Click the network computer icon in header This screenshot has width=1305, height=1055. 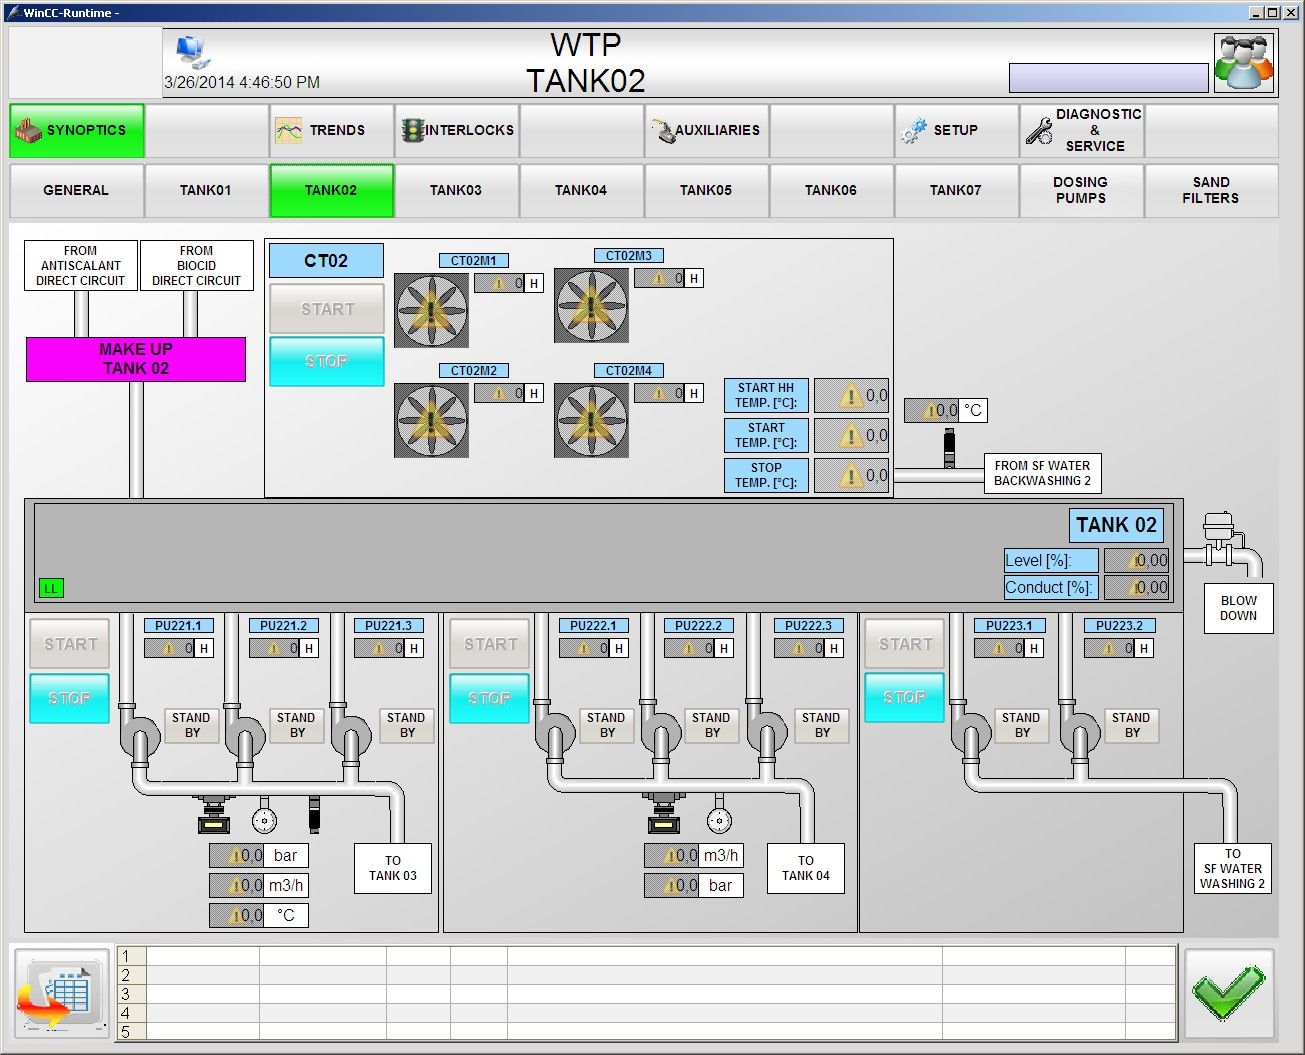coord(190,50)
